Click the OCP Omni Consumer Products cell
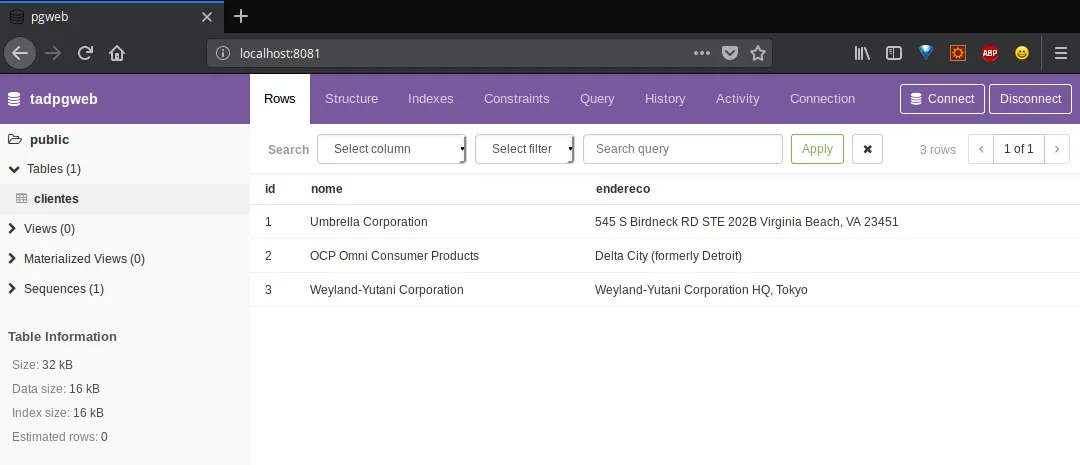The image size is (1080, 465). pyautogui.click(x=394, y=256)
